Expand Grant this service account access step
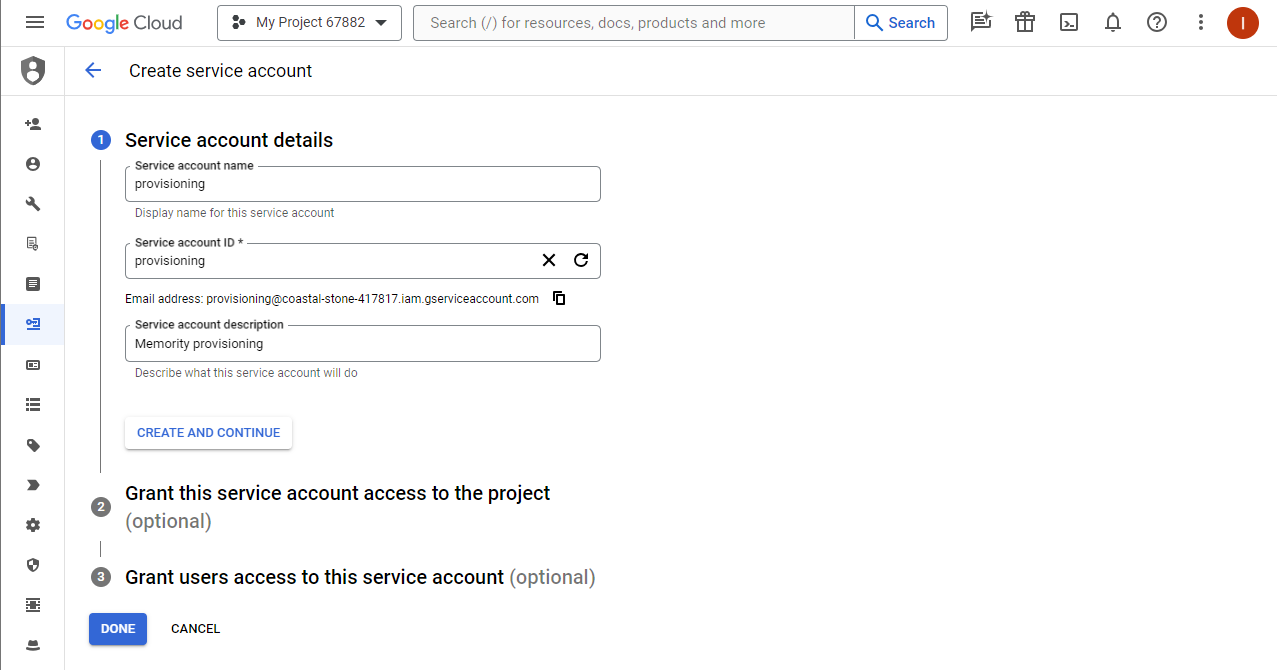1277x670 pixels. (337, 494)
